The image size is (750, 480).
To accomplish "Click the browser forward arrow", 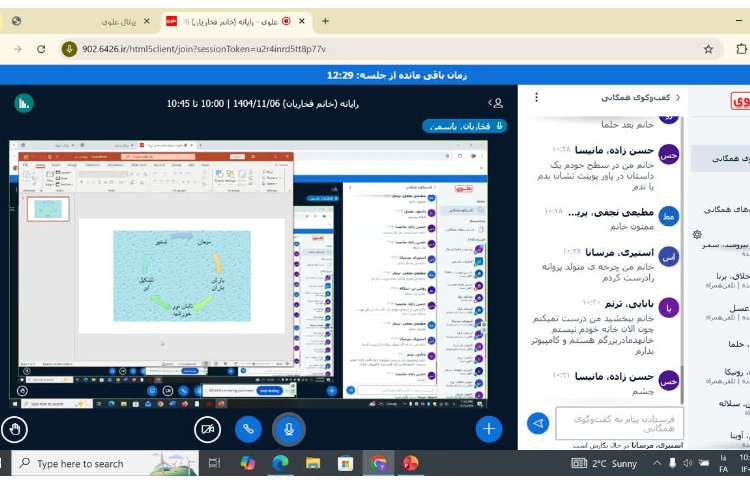I will click(18, 49).
